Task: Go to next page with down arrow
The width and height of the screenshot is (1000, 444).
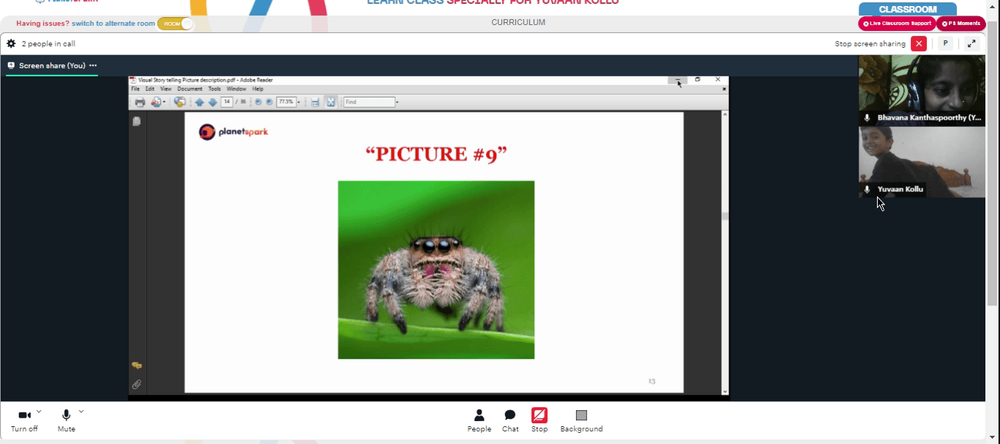Action: pos(213,102)
